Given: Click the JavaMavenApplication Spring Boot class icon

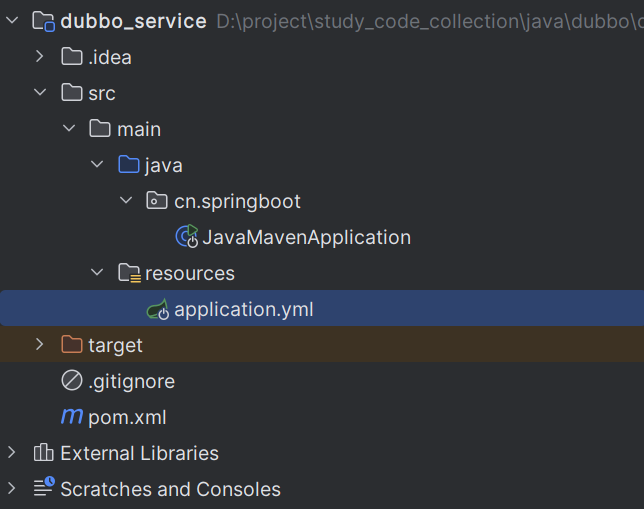Looking at the screenshot, I should pyautogui.click(x=187, y=237).
